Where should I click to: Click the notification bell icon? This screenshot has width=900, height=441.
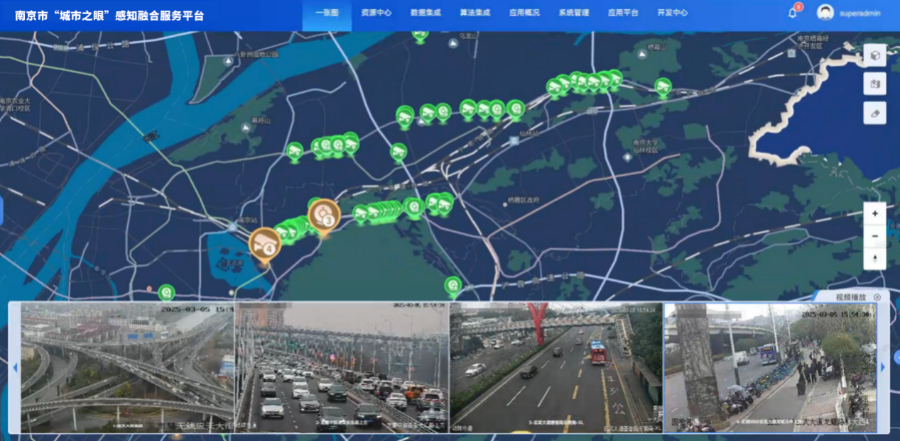pyautogui.click(x=792, y=13)
